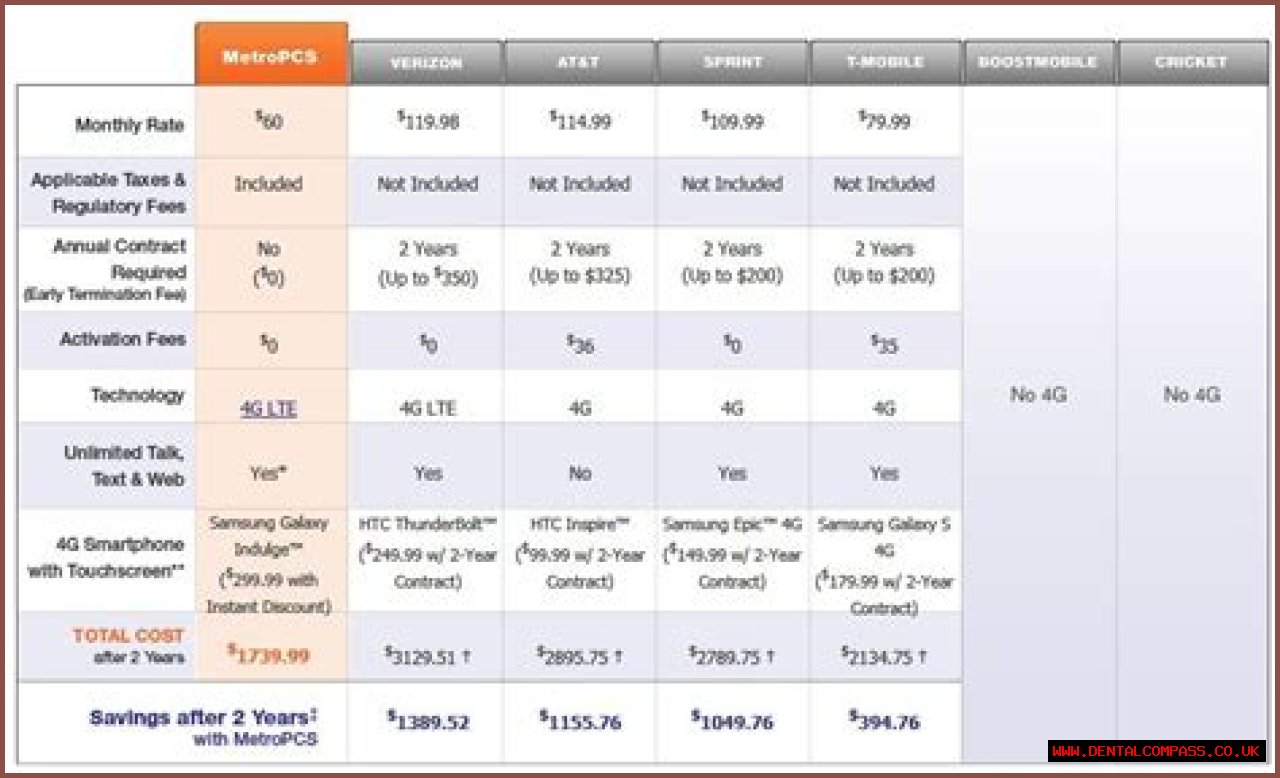
Task: Click the Monthly Rate row label
Action: click(129, 126)
